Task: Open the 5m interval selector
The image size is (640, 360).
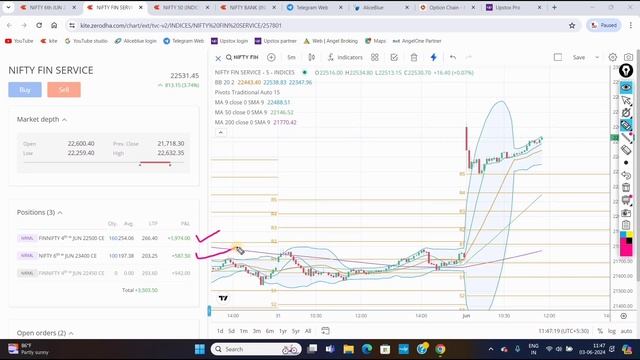Action: coord(291,58)
